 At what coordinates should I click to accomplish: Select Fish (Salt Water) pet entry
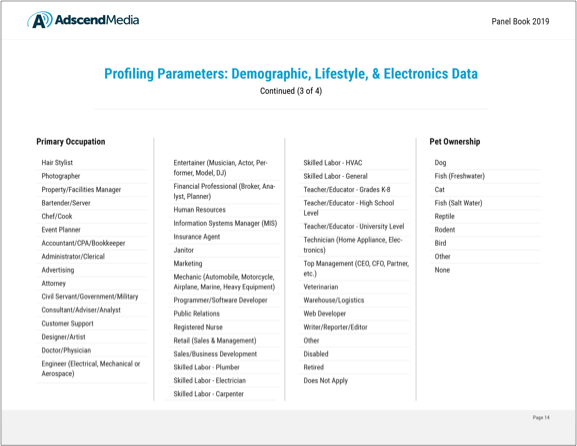coord(458,203)
